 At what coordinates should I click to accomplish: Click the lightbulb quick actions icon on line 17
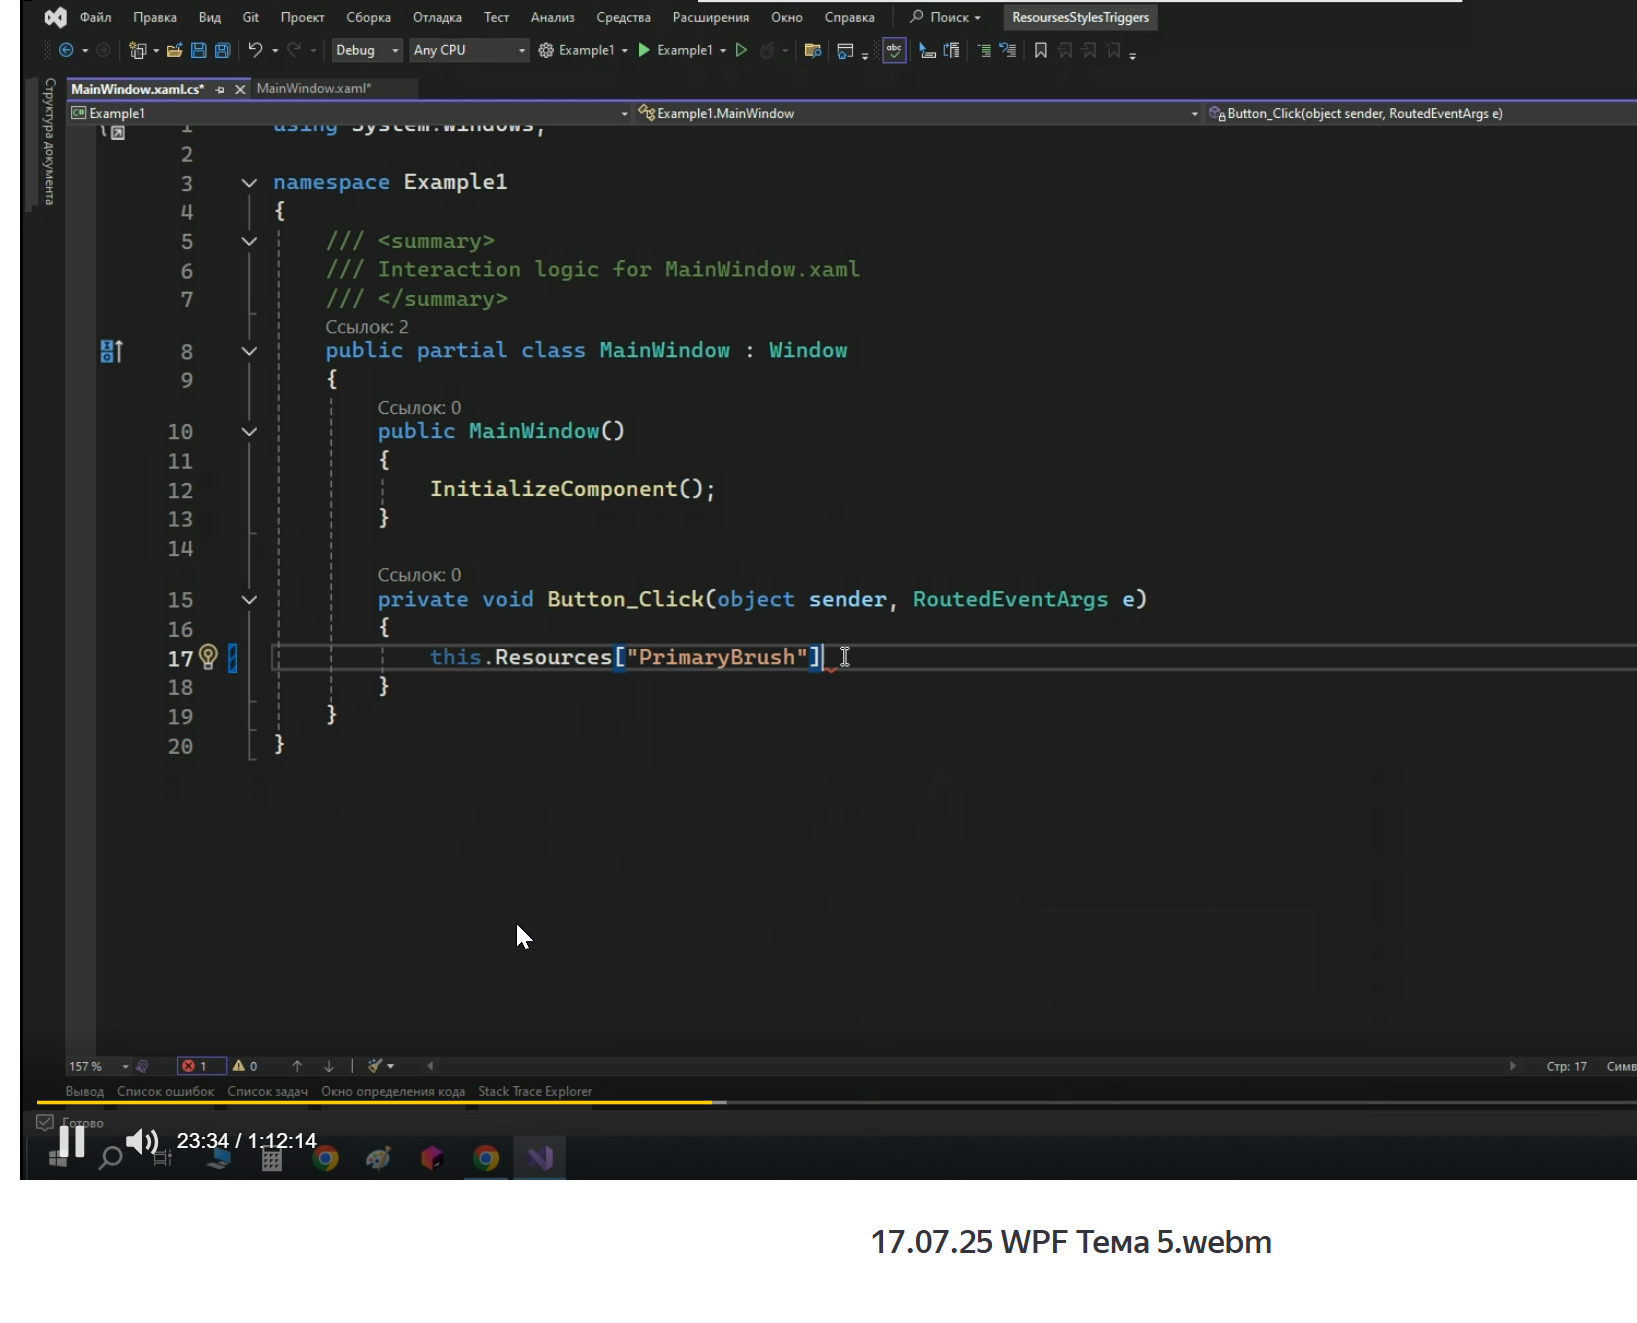(x=208, y=656)
